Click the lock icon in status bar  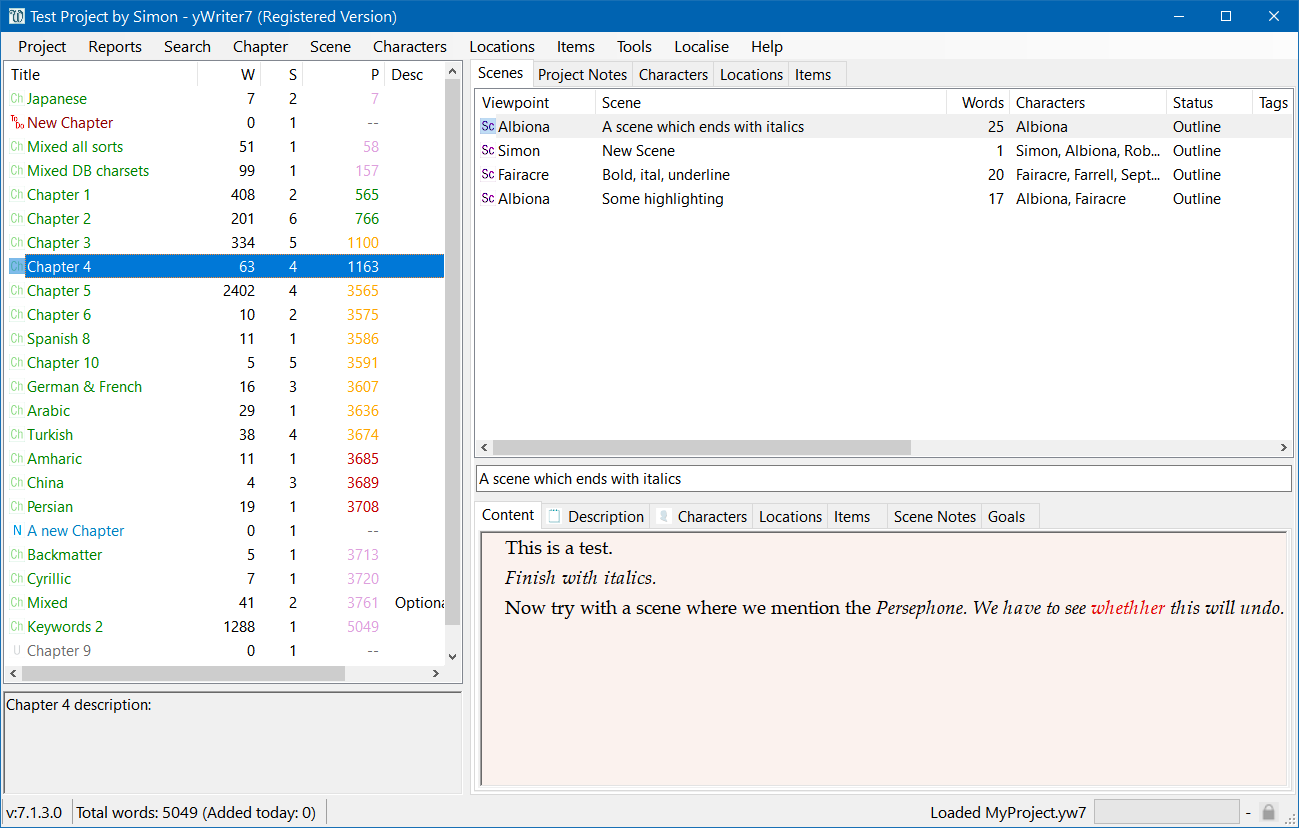(x=1268, y=812)
